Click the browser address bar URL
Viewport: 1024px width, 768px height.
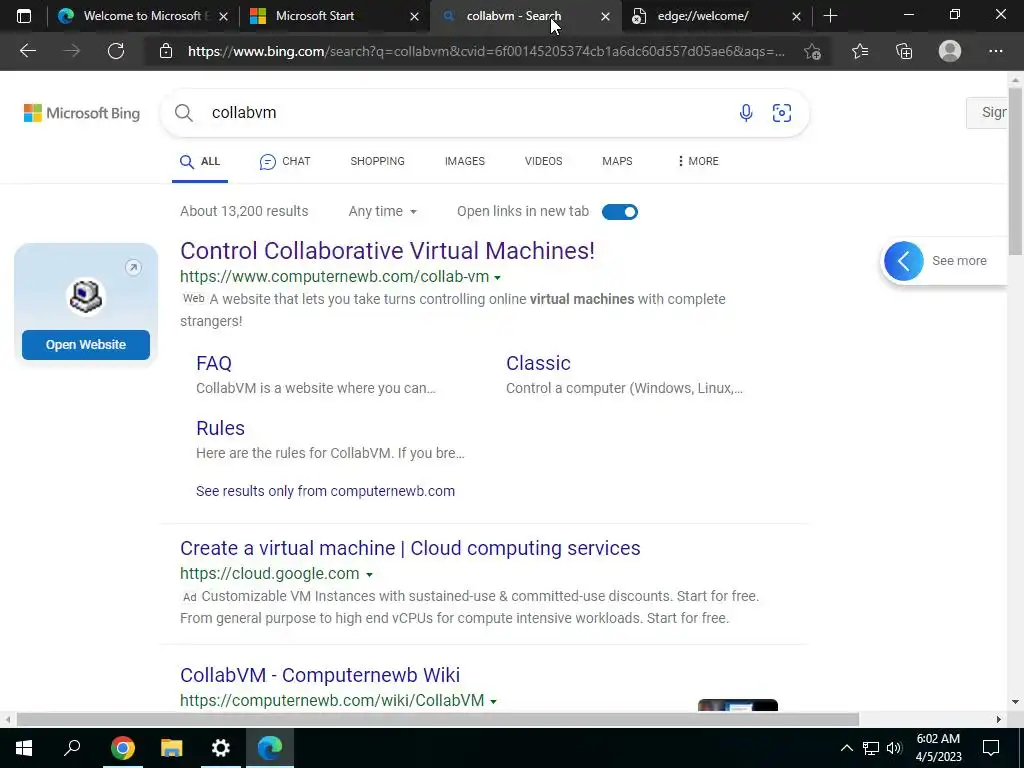tap(486, 51)
